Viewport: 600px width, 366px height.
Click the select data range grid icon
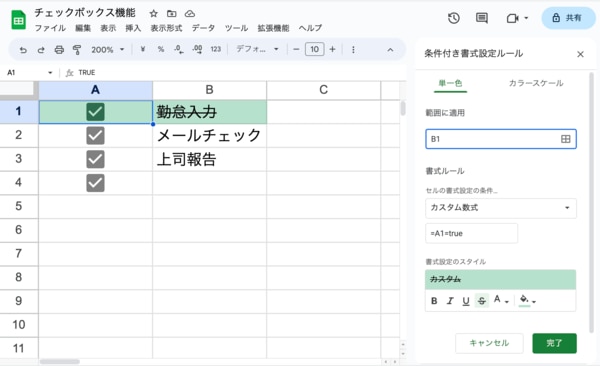pyautogui.click(x=566, y=139)
